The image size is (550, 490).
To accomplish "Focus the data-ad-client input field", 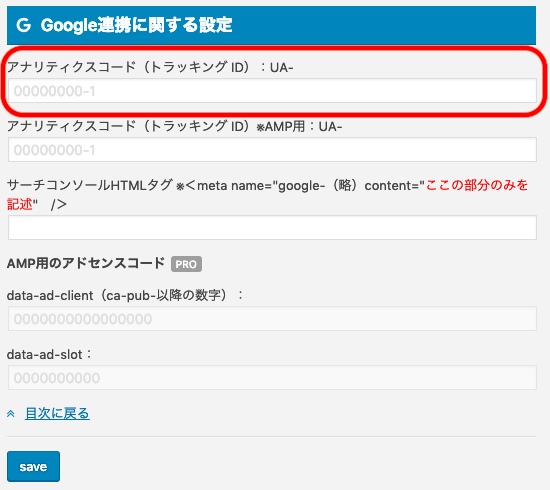I will [x=272, y=318].
